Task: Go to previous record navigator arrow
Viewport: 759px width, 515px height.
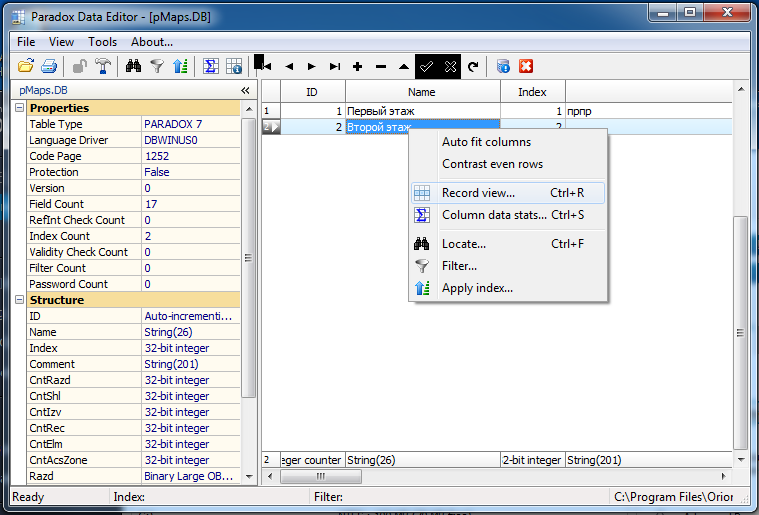Action: [289, 66]
